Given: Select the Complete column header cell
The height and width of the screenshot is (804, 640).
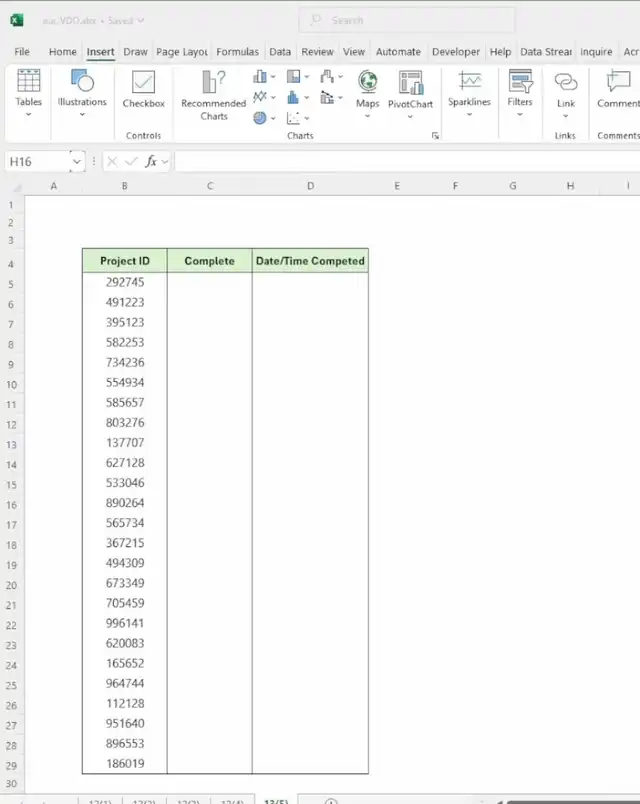Looking at the screenshot, I should [x=209, y=261].
